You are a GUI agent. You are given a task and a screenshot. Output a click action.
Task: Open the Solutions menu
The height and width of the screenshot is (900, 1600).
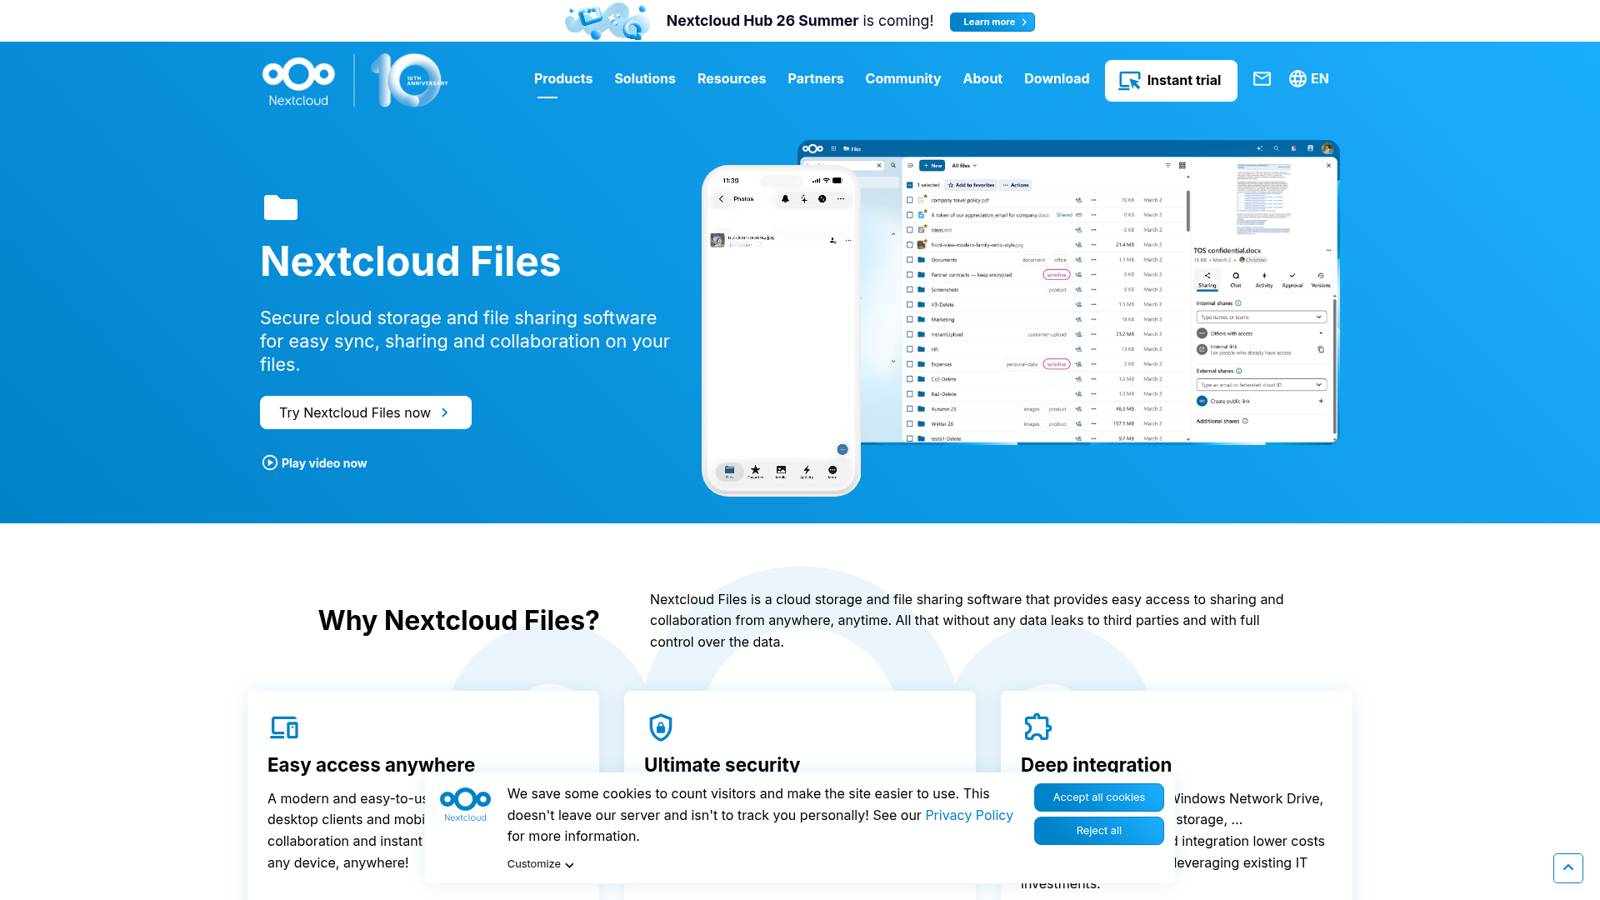pos(645,79)
